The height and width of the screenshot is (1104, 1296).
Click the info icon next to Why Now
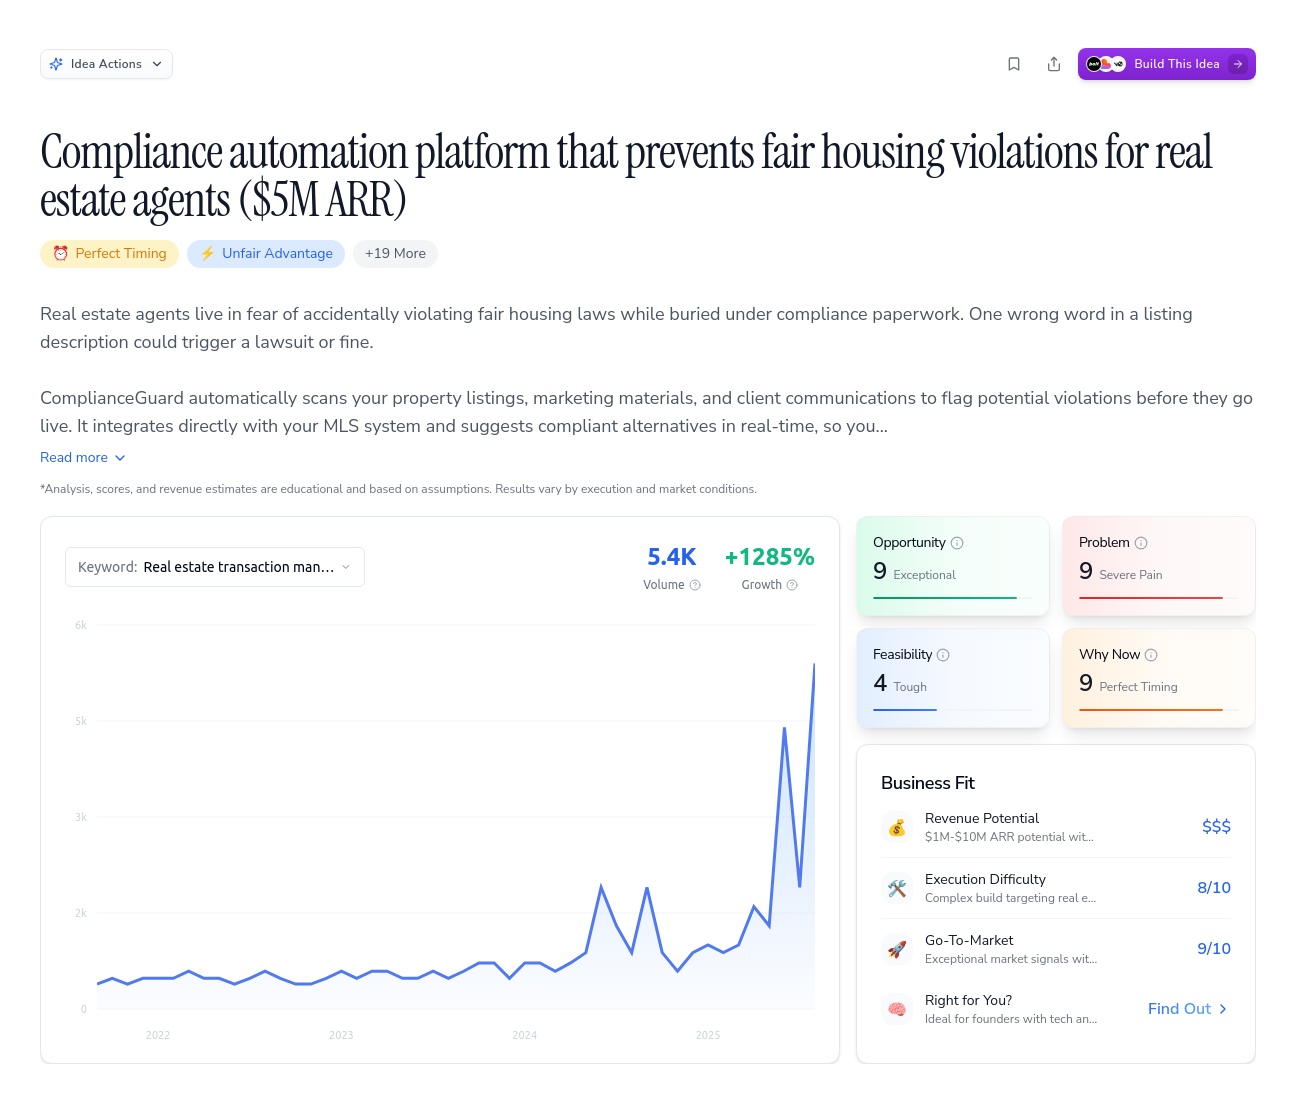click(x=1154, y=654)
